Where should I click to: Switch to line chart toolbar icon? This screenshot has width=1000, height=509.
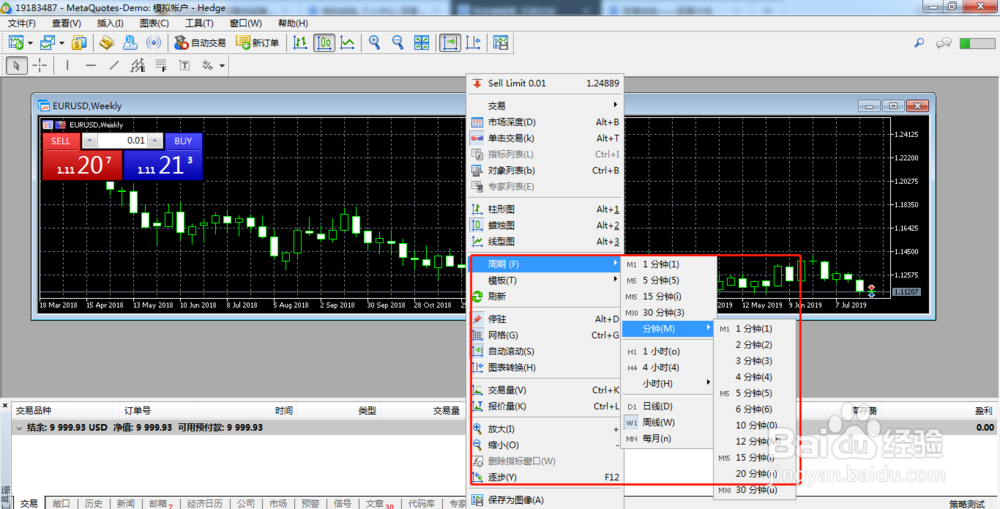coord(348,43)
